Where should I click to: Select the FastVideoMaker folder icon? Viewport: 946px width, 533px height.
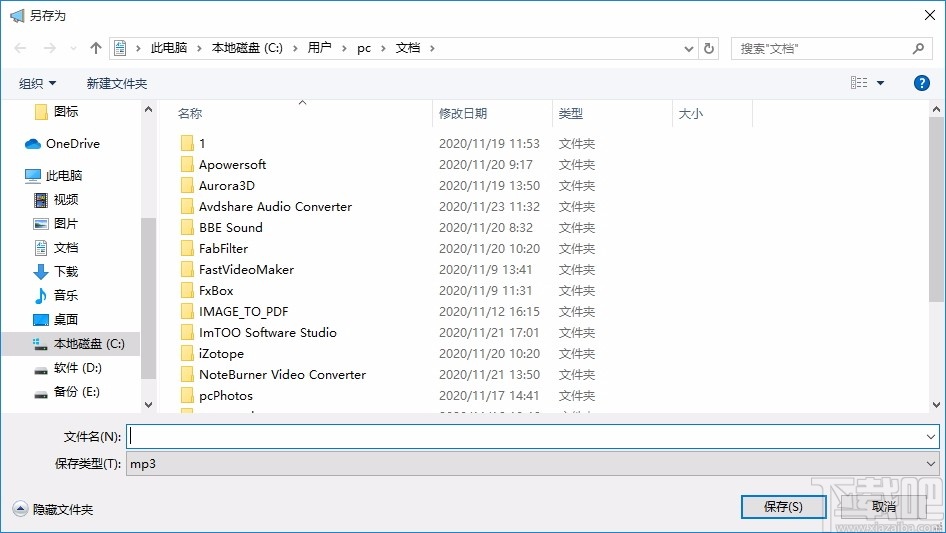[187, 269]
